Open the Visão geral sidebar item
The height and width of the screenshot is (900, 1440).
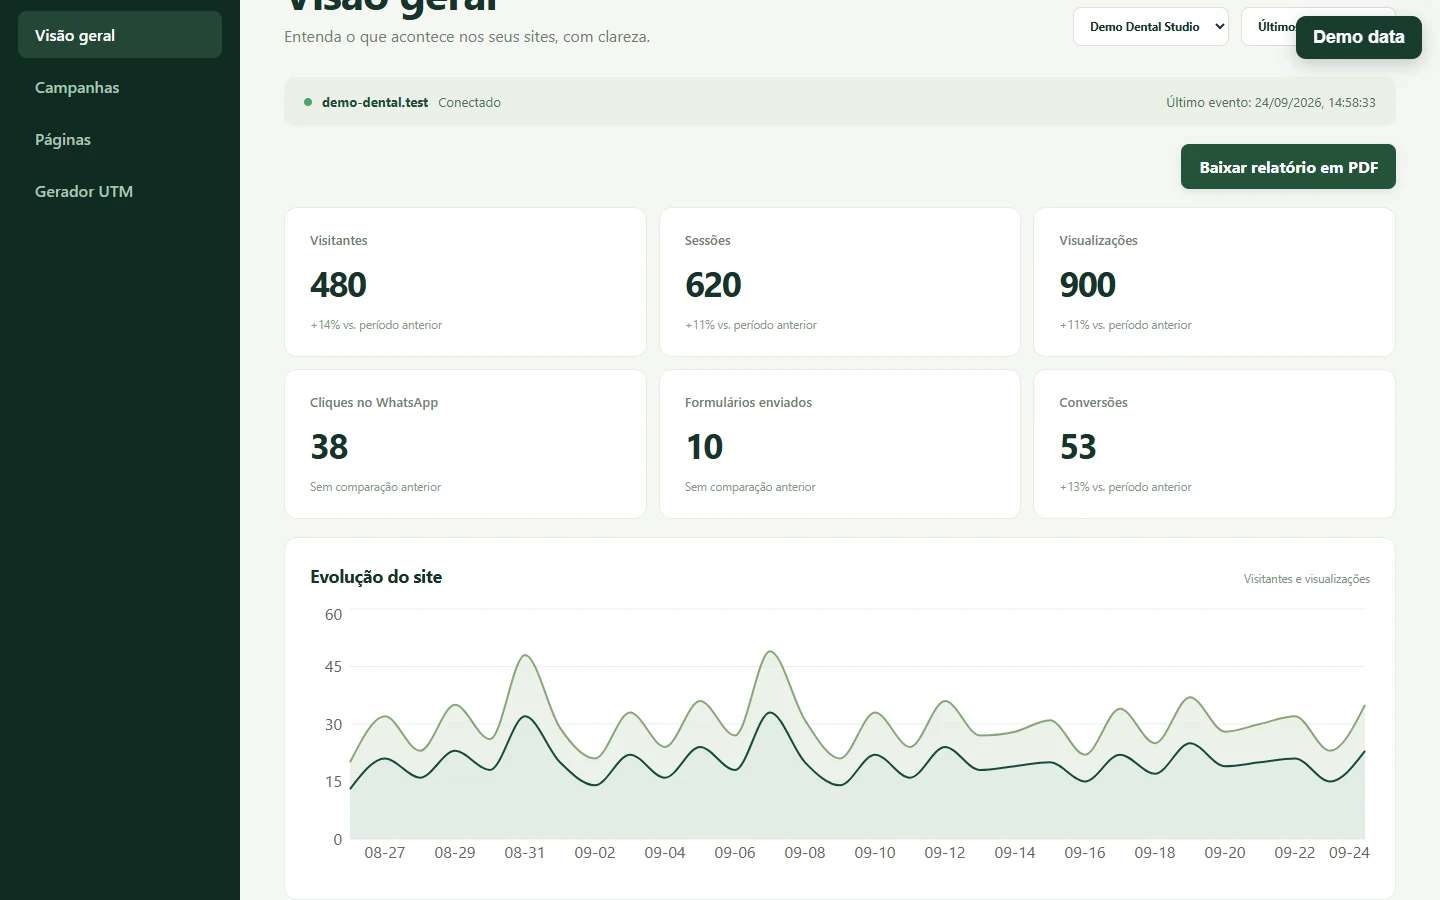[120, 35]
